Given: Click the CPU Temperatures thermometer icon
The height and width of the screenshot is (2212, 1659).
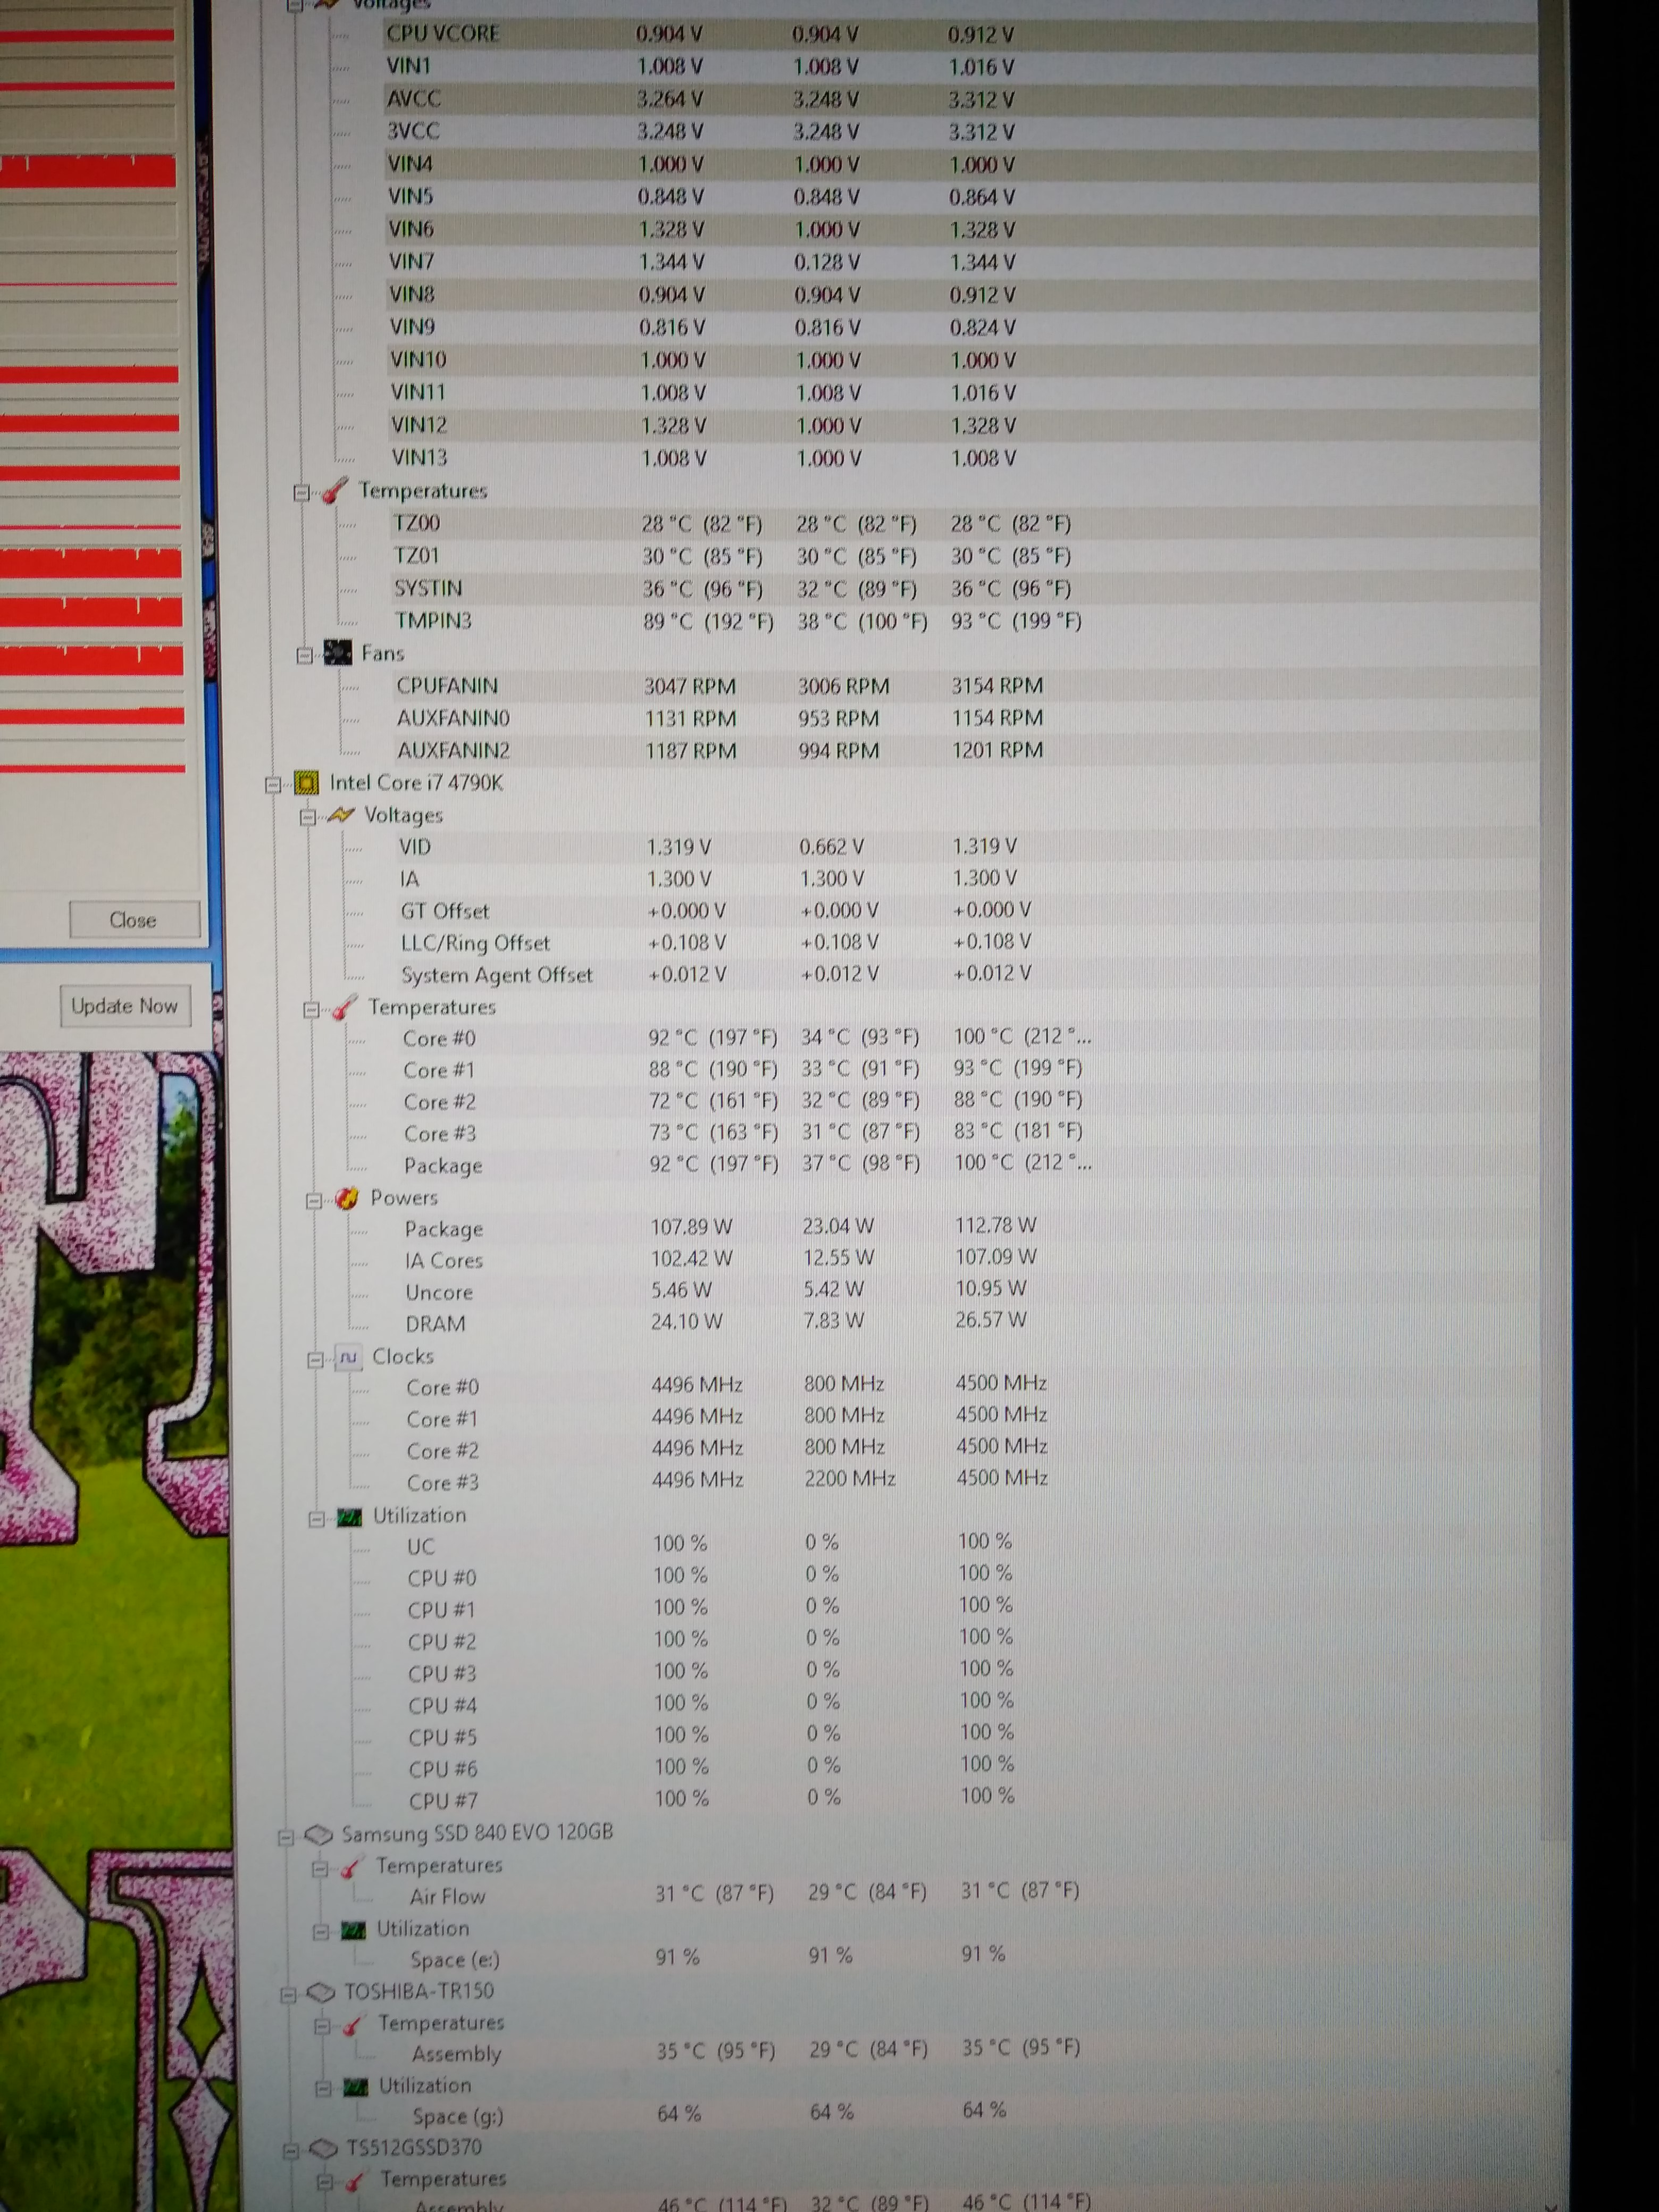Looking at the screenshot, I should point(344,1008).
